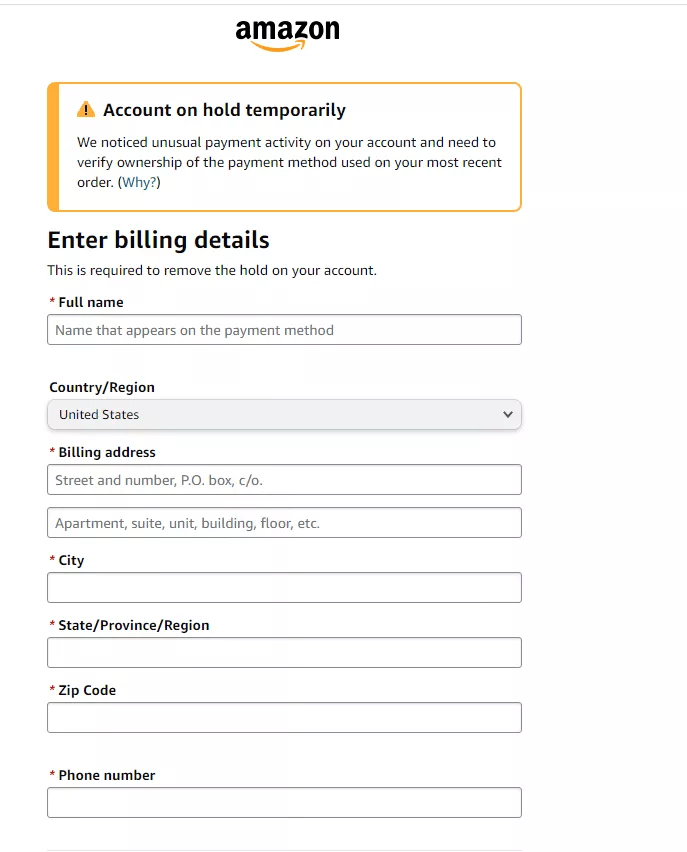Focus the Full name input field
687x852 pixels.
click(284, 330)
